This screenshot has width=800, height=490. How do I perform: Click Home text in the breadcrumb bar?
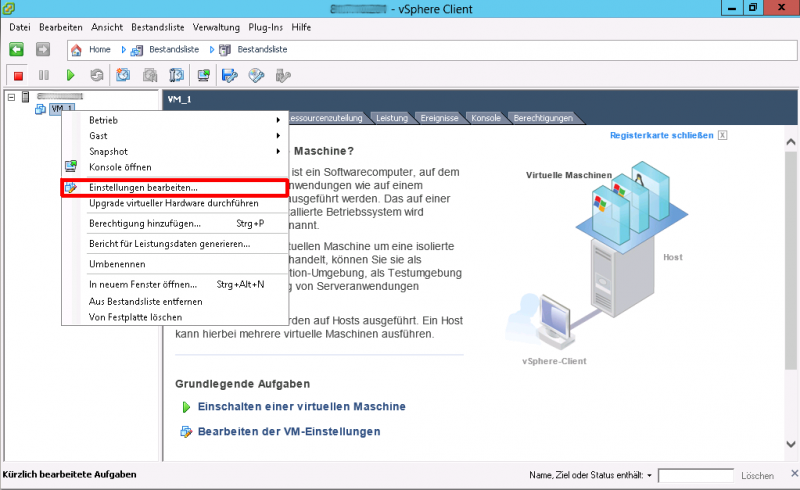[x=99, y=50]
